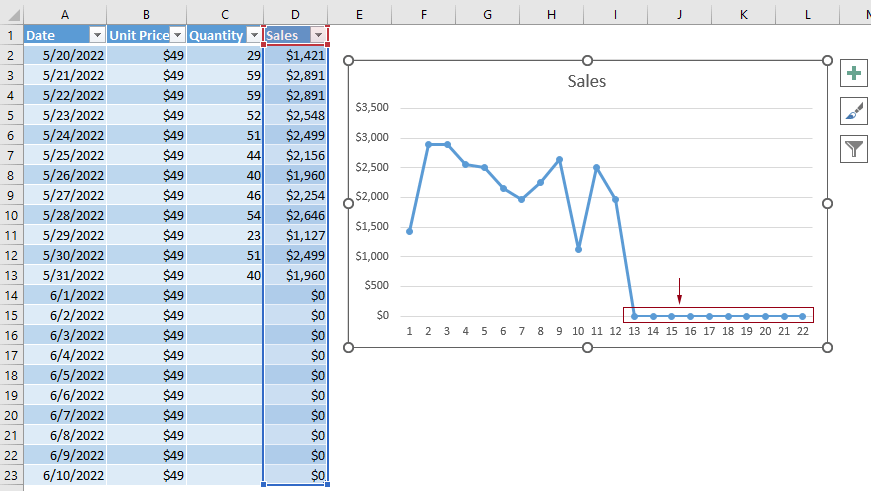
Task: Click cell containing date 5/20/2022
Action: coord(64,55)
